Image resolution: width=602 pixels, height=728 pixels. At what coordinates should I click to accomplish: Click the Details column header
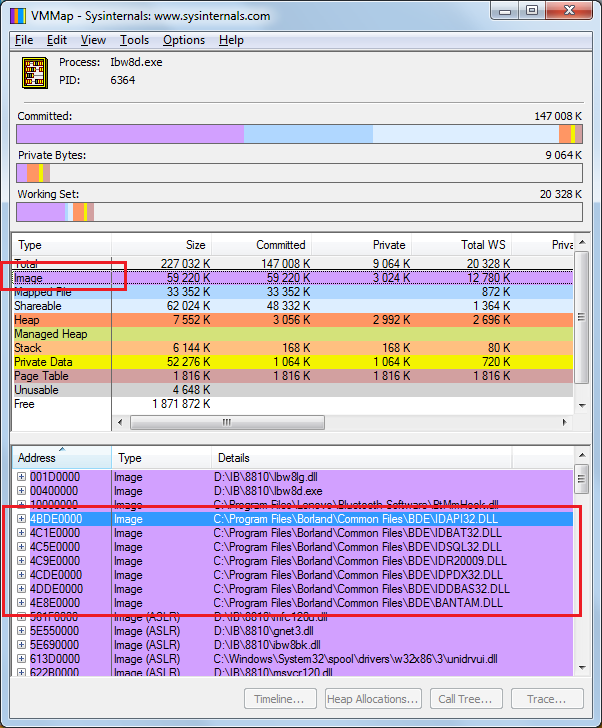(362, 458)
